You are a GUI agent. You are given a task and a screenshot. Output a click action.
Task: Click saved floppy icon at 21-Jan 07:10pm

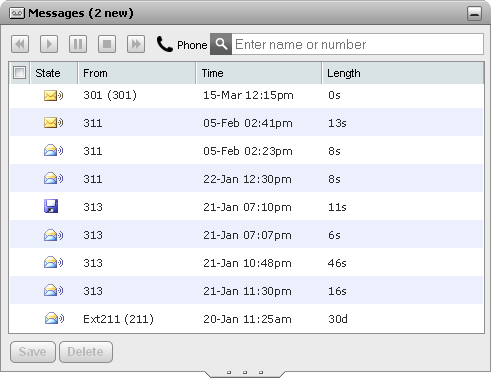click(51, 206)
